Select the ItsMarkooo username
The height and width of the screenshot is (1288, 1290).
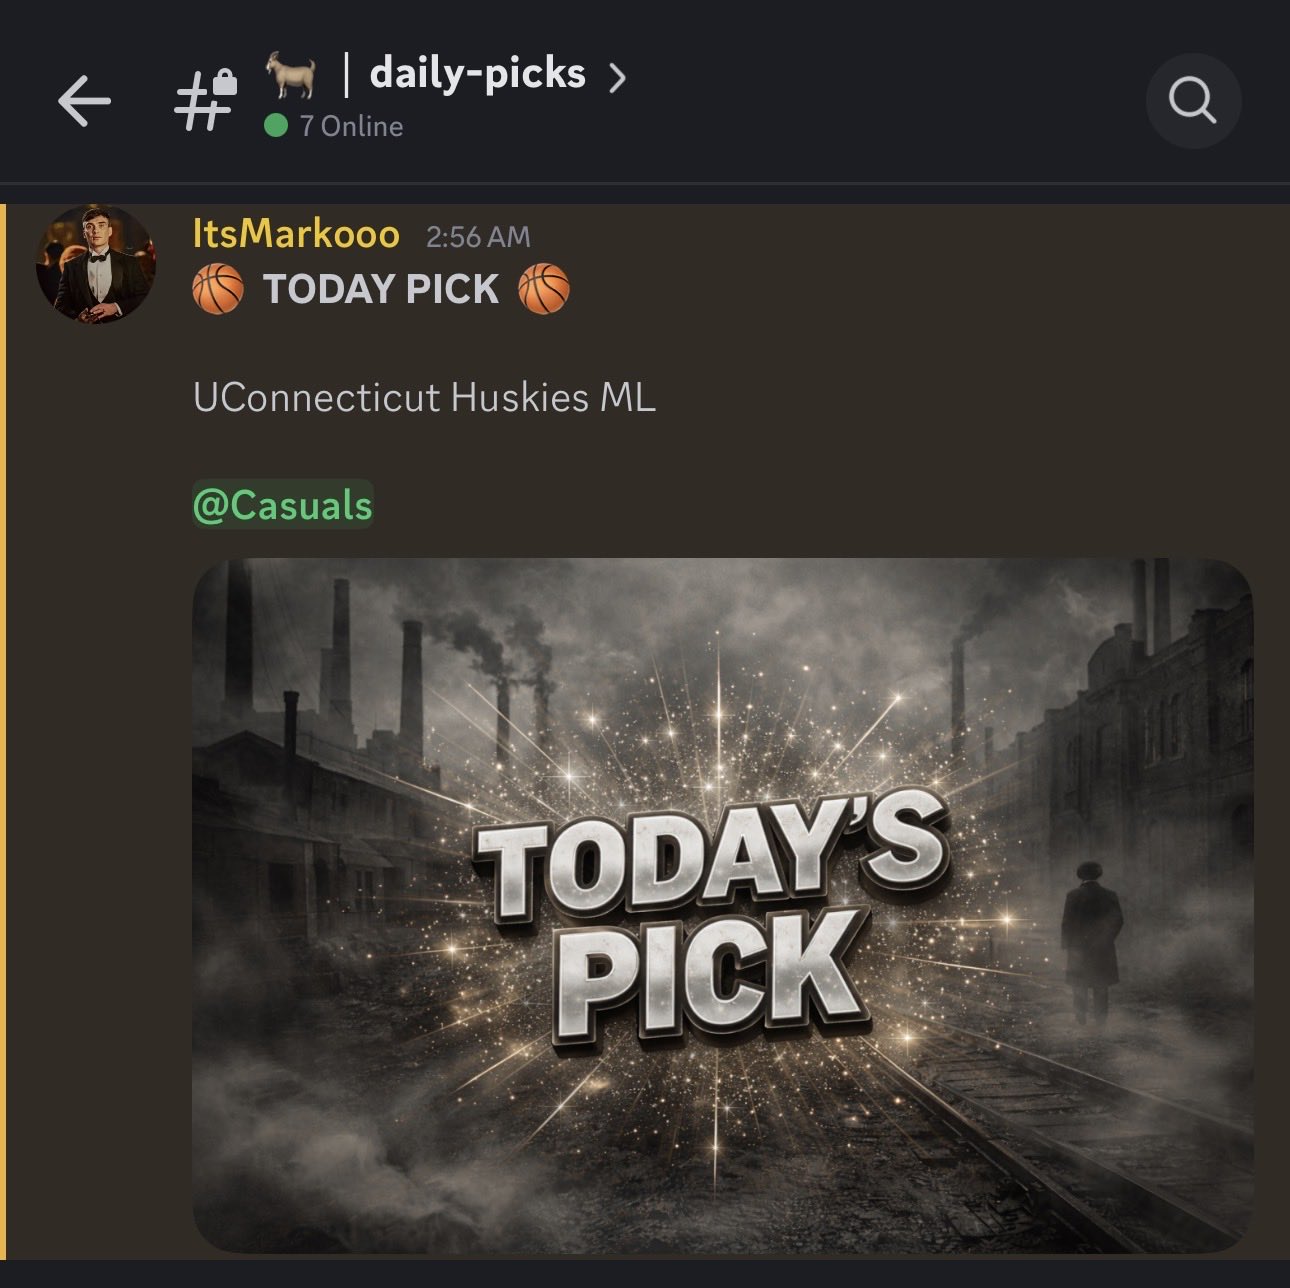click(296, 234)
